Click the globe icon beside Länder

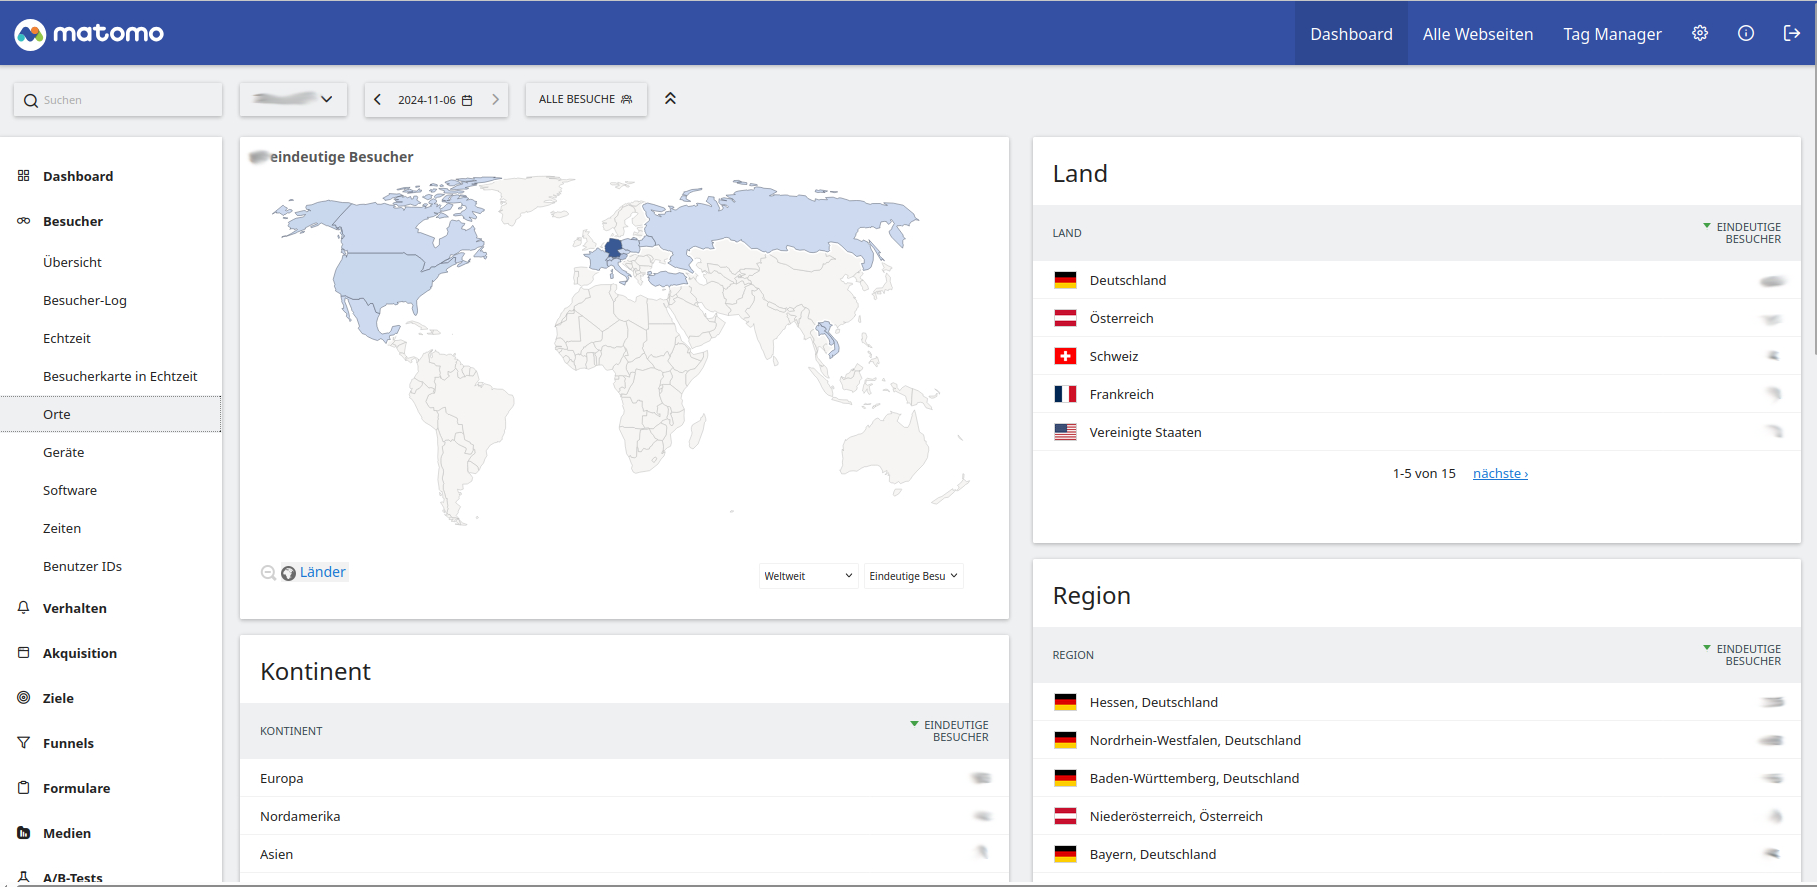coord(288,573)
